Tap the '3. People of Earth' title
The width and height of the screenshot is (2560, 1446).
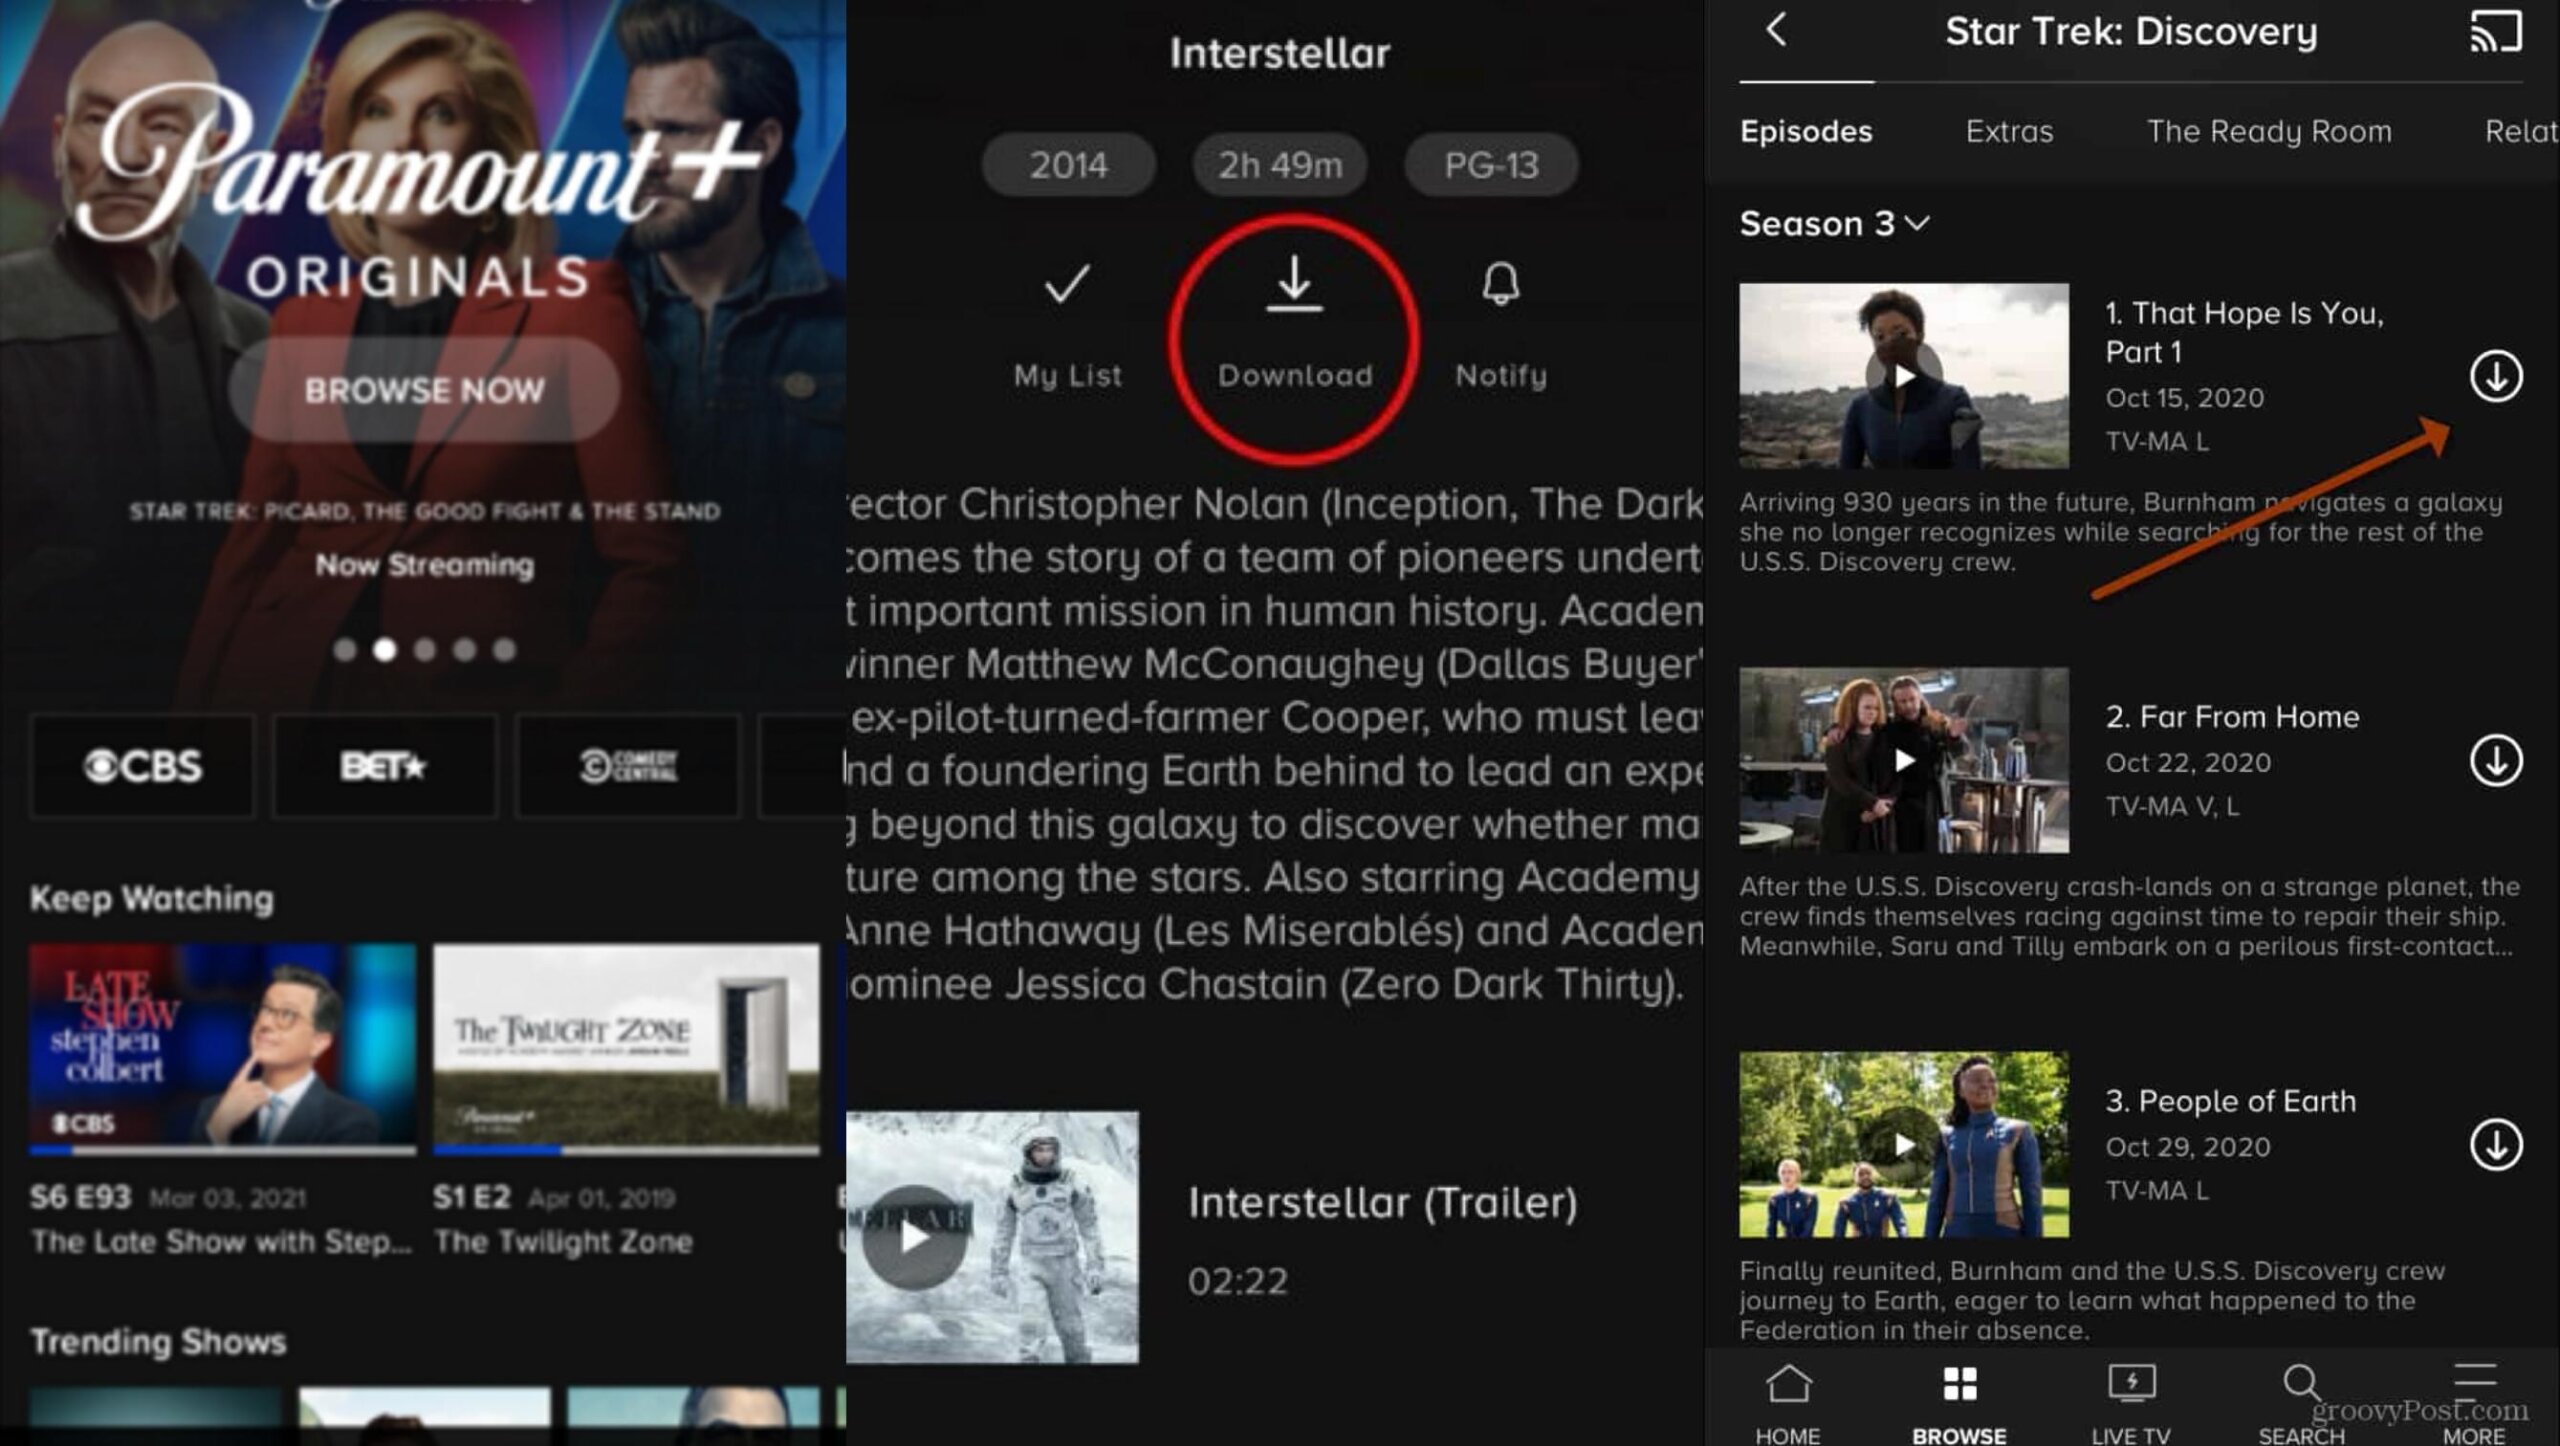tap(2230, 1101)
